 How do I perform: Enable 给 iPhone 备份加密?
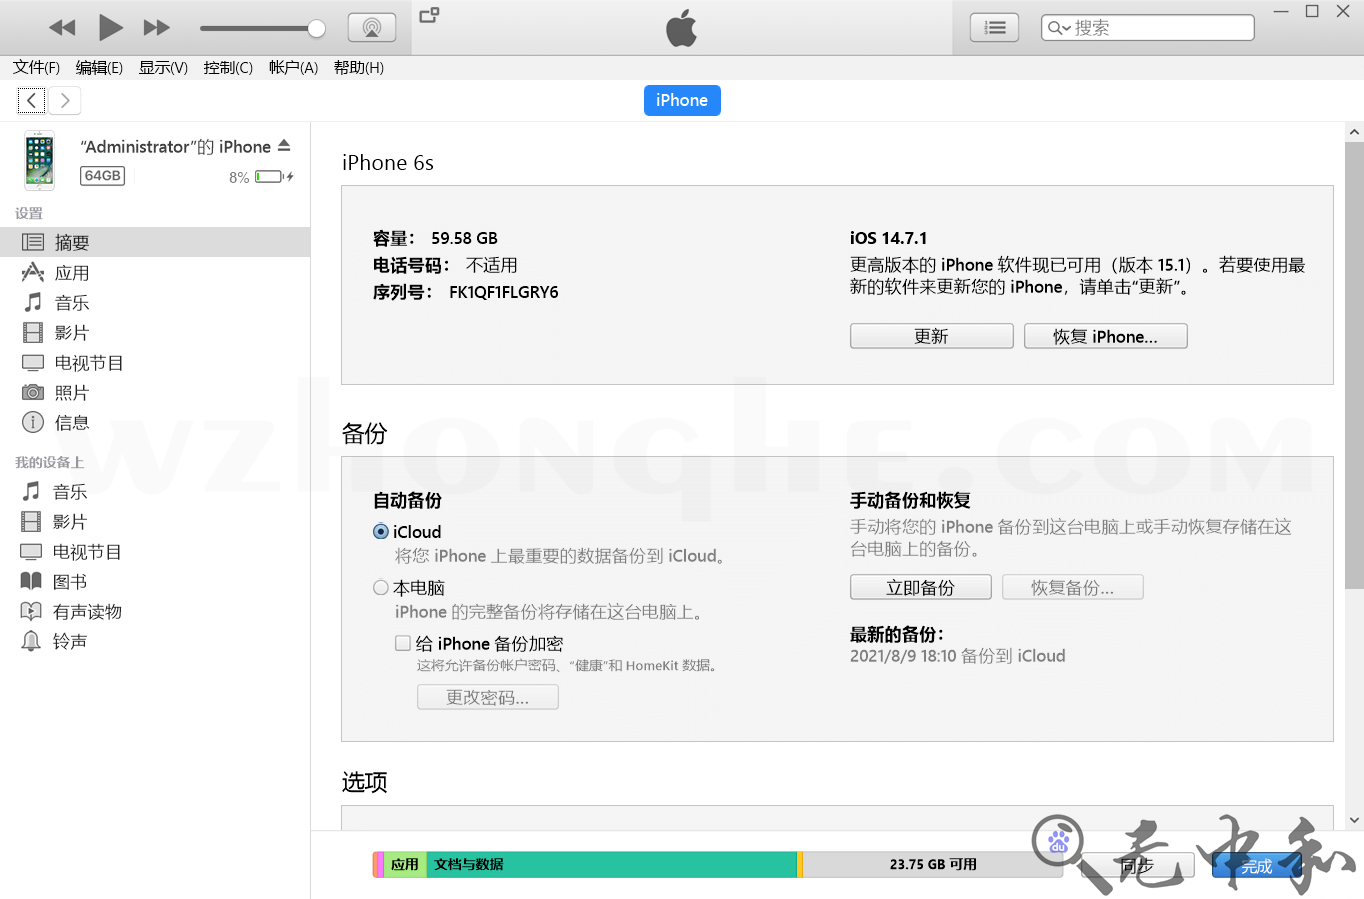403,644
